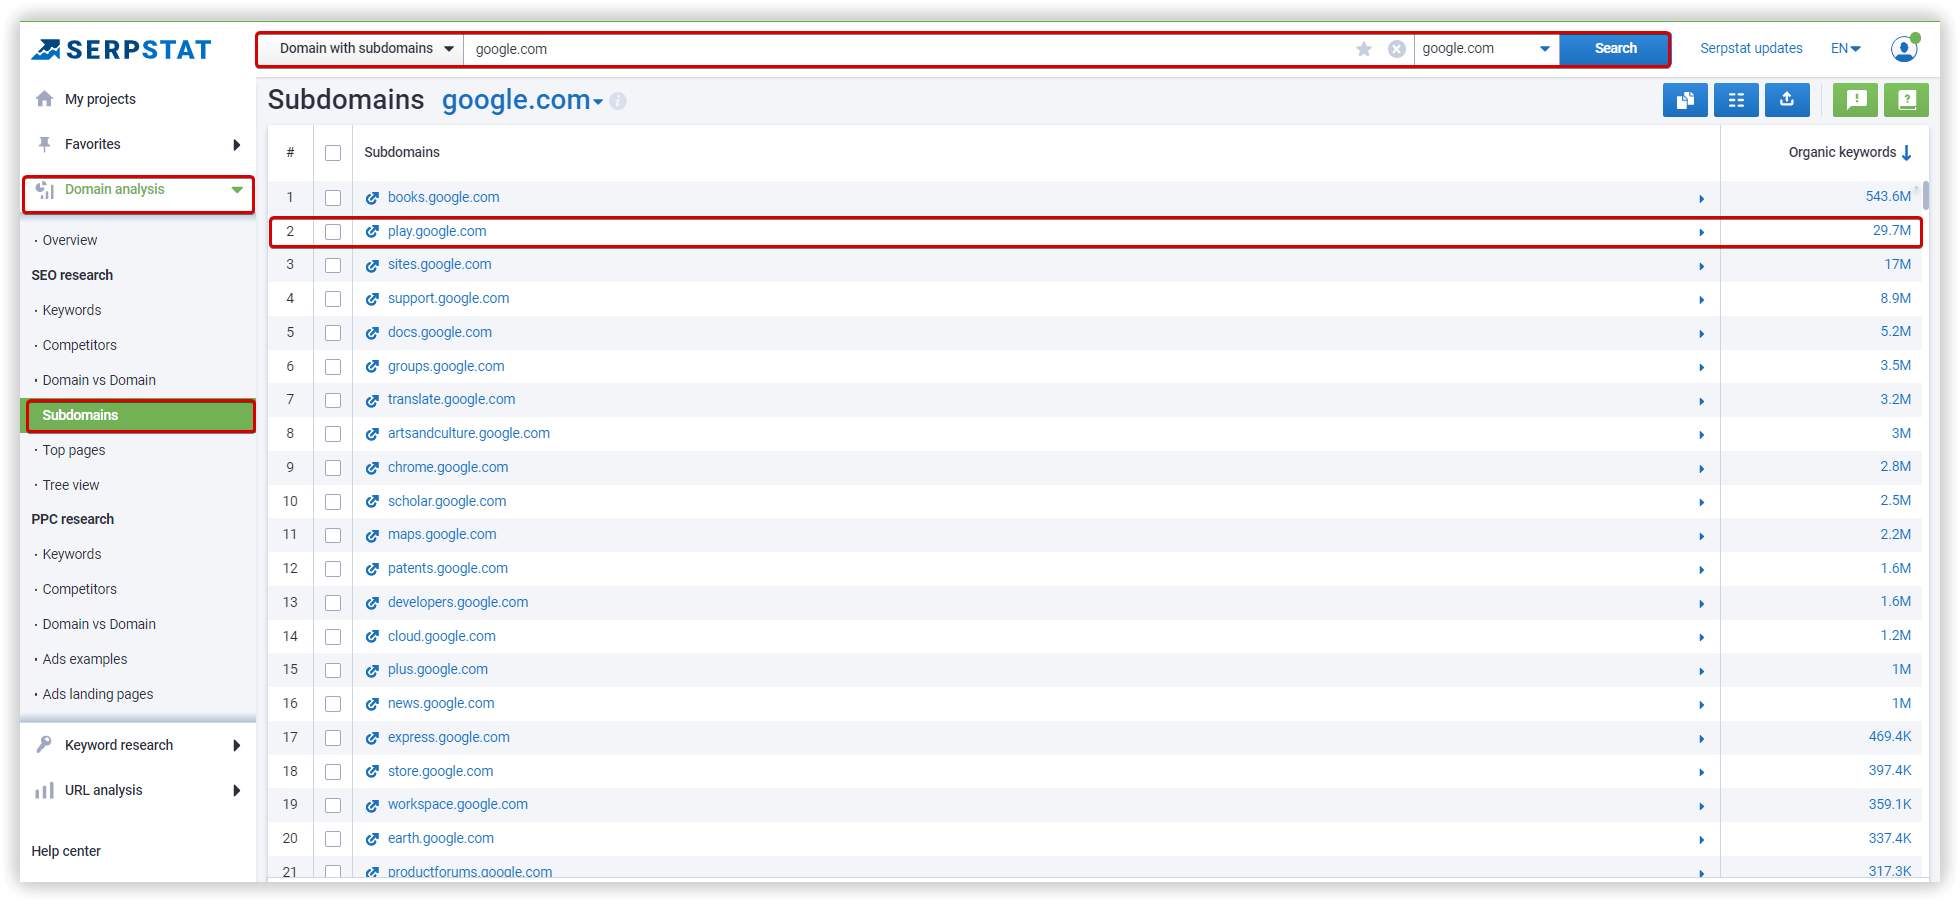Click the My projects home icon
Screen dimensions: 1960x902
click(44, 99)
